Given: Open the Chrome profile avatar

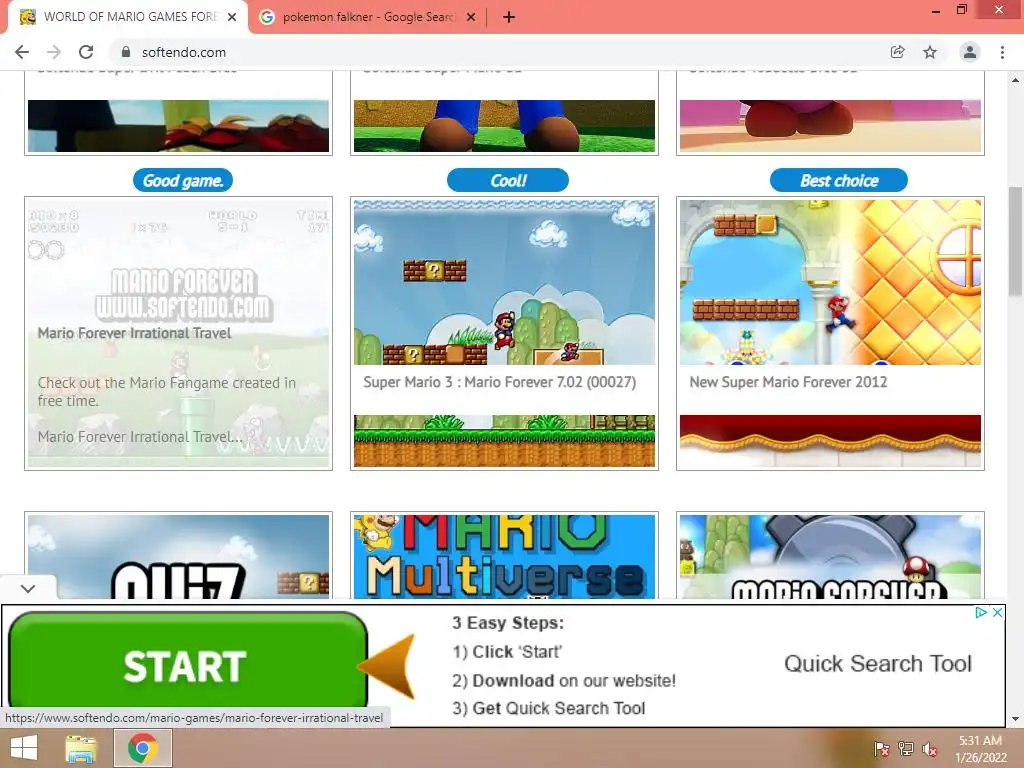Looking at the screenshot, I should [969, 52].
